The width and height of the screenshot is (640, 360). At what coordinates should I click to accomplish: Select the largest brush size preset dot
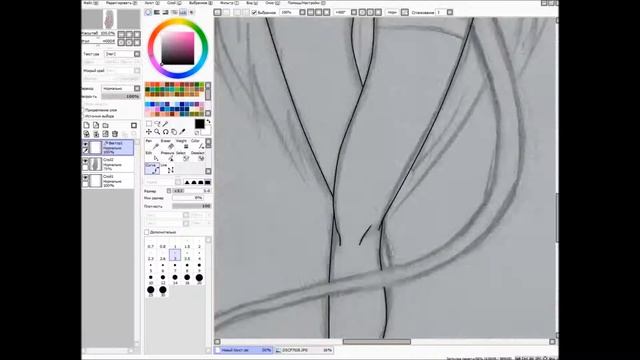click(x=163, y=290)
